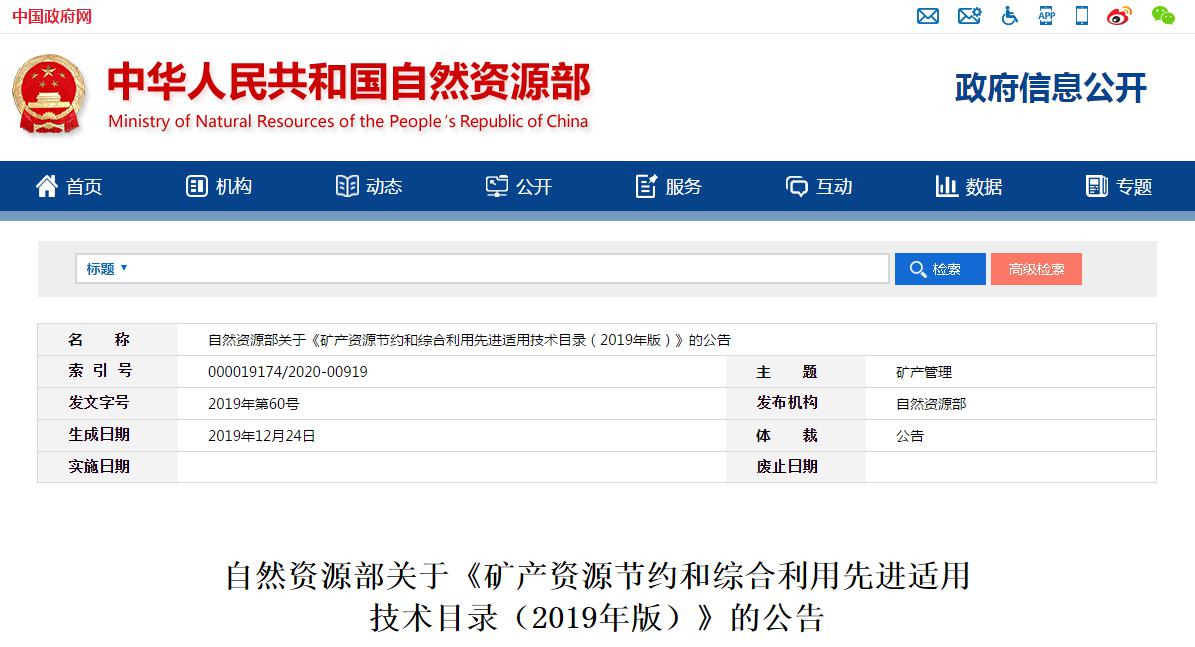
Task: Click the English ministry name subtitle
Action: (348, 121)
